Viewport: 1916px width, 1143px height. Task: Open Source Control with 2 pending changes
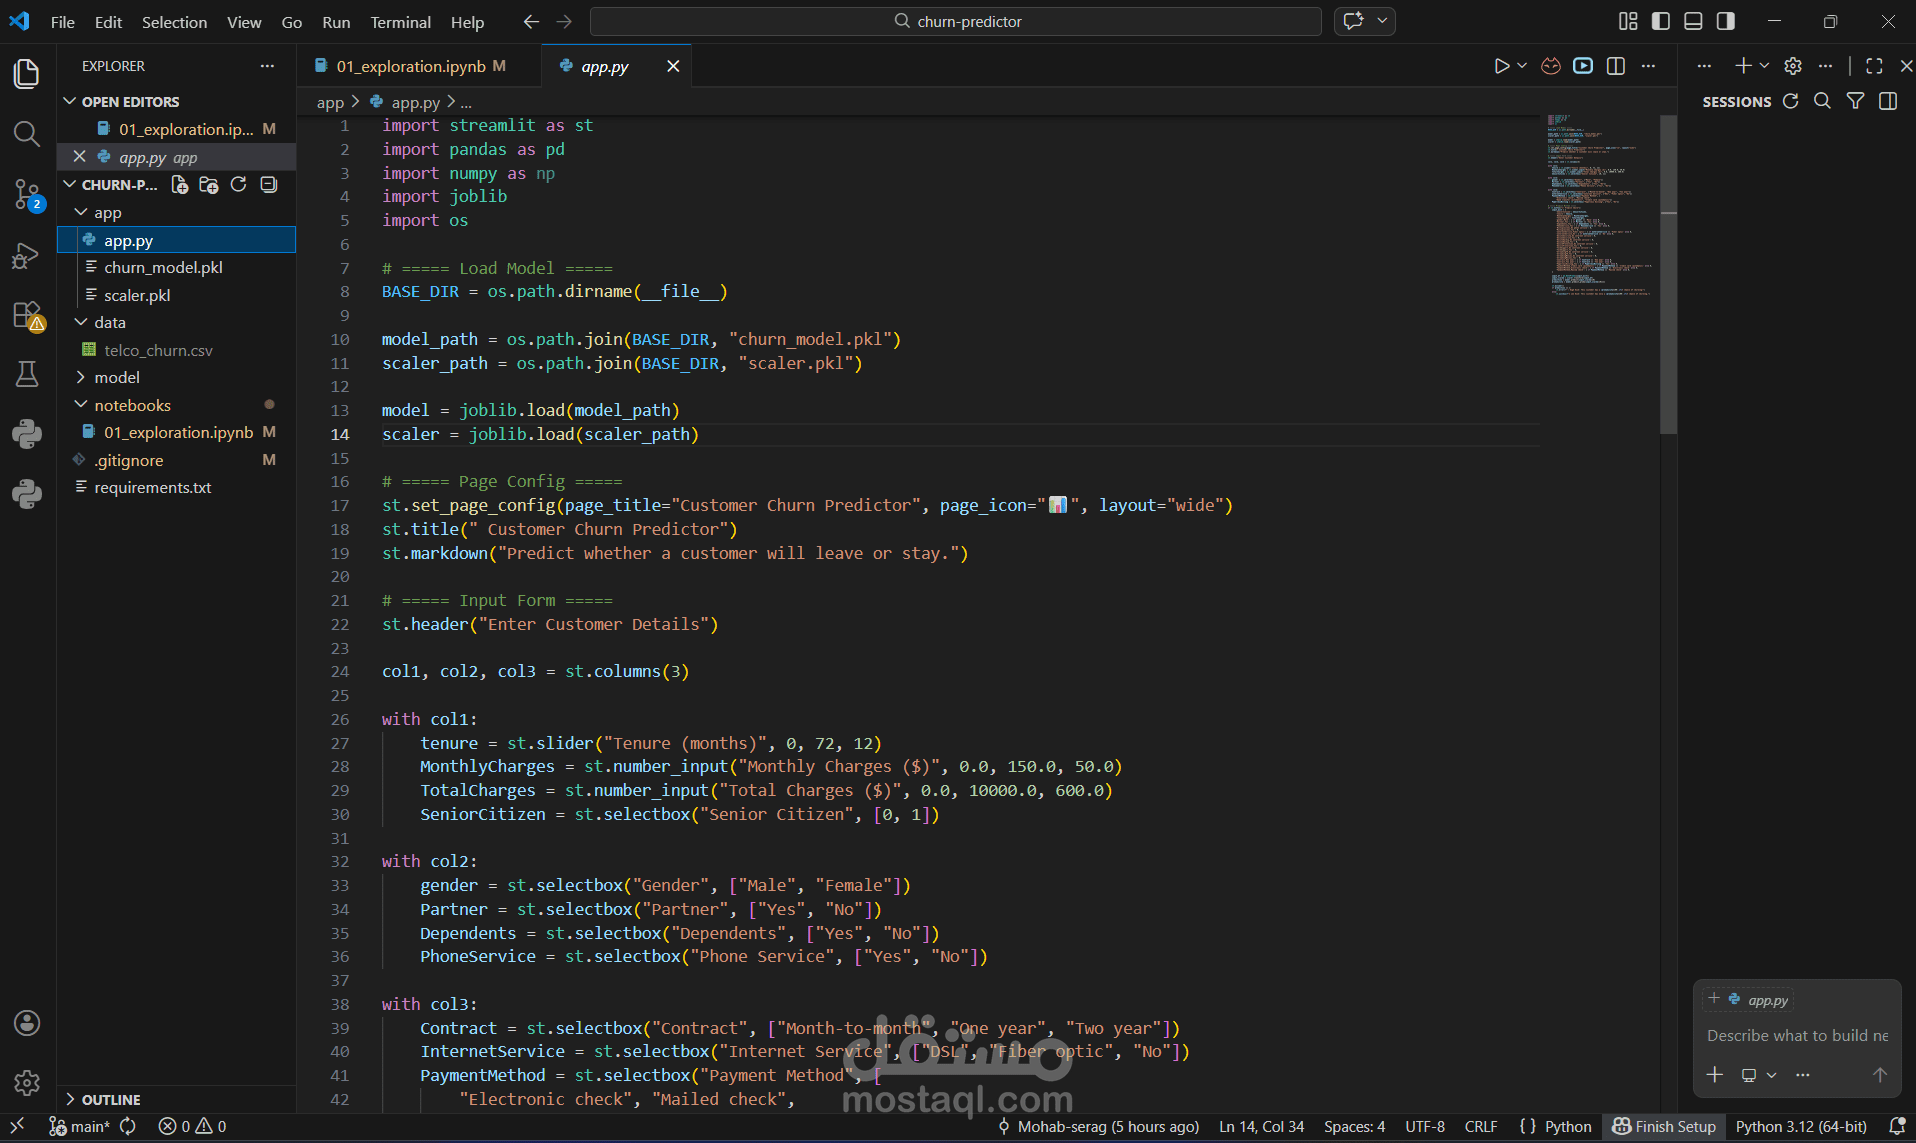click(x=27, y=194)
